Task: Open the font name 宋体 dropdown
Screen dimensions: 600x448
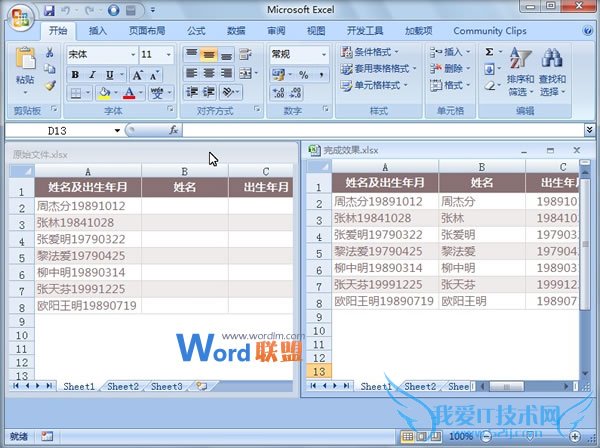Action: pos(133,55)
